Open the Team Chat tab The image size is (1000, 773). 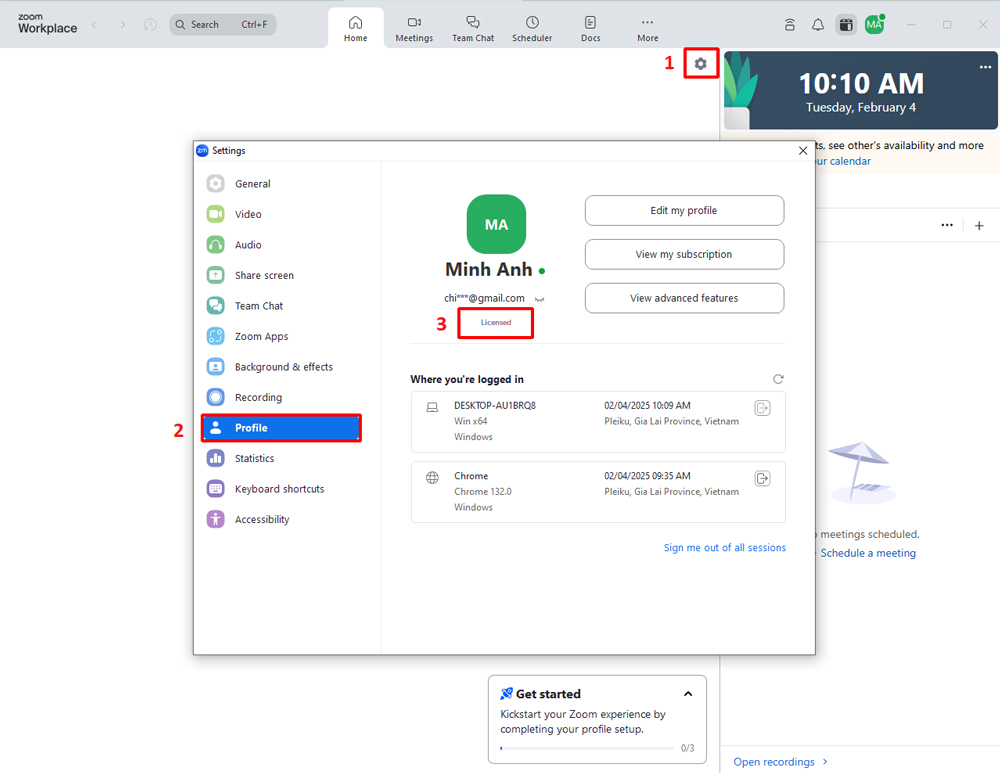473,29
